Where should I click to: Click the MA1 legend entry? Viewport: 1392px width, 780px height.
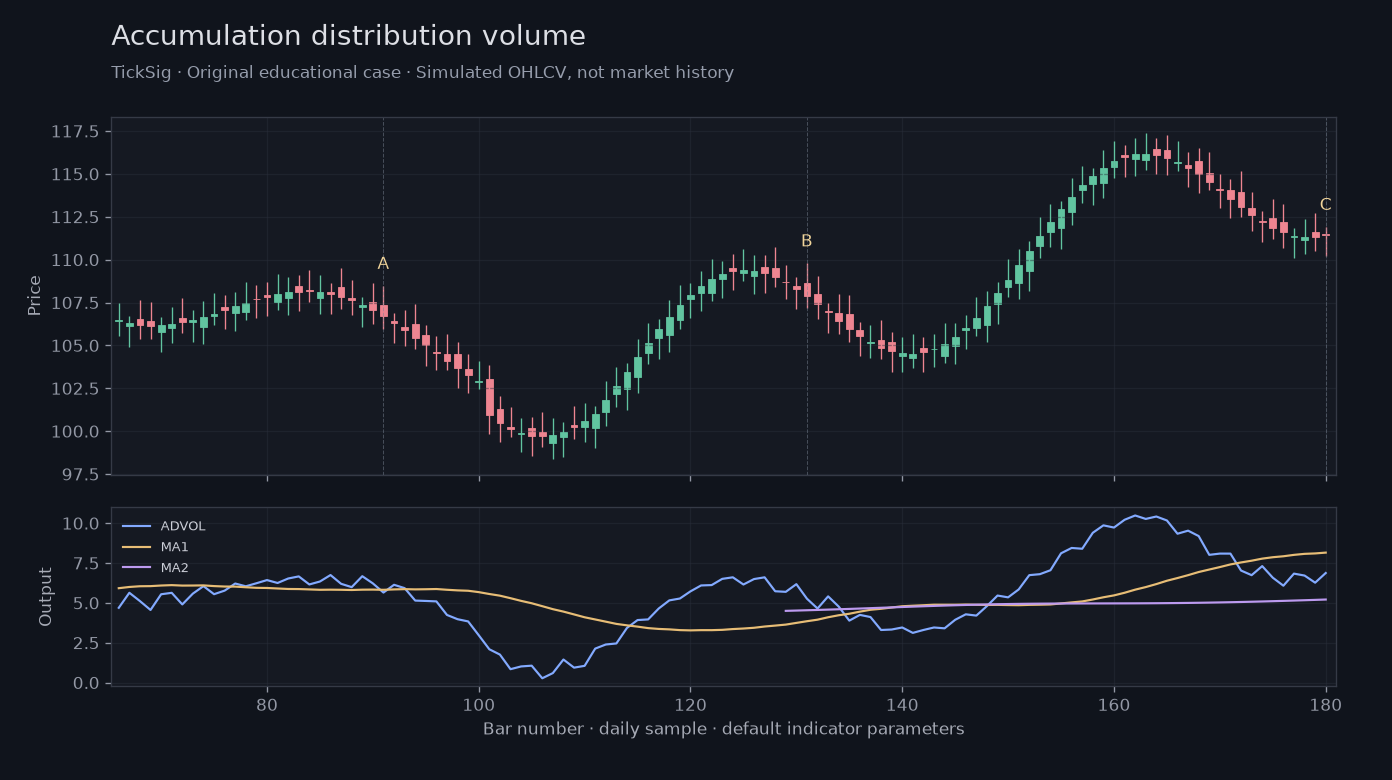[156, 547]
